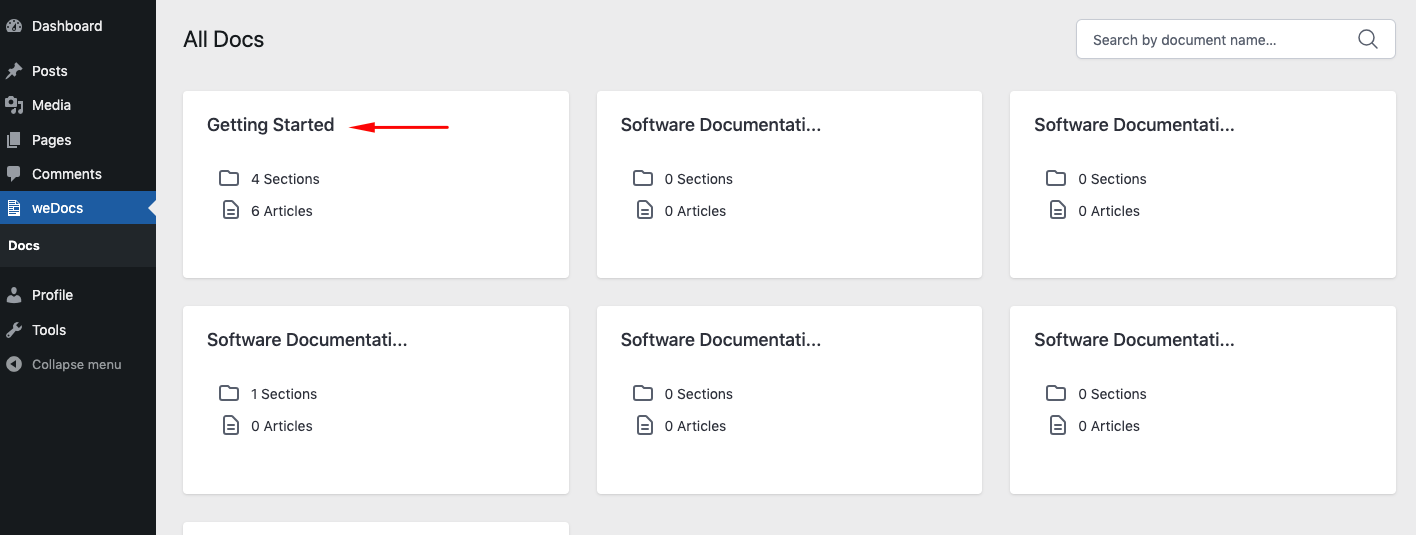Click the Profile user icon
Screen dimensions: 1416x535
(14, 295)
